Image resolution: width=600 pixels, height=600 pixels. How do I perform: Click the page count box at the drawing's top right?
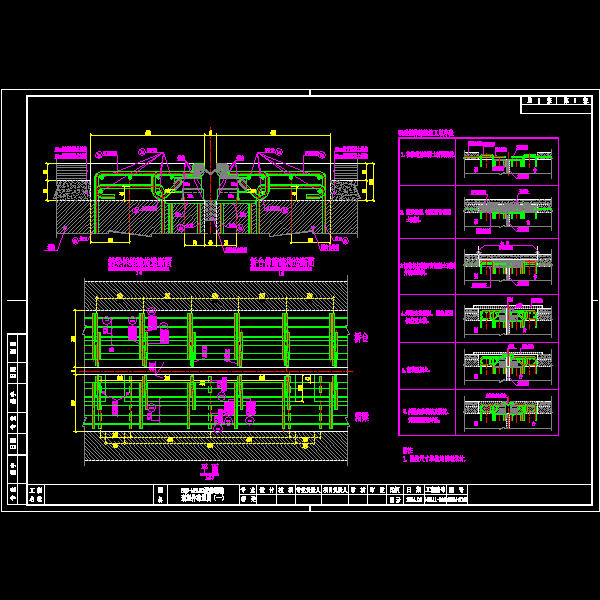pos(556,105)
